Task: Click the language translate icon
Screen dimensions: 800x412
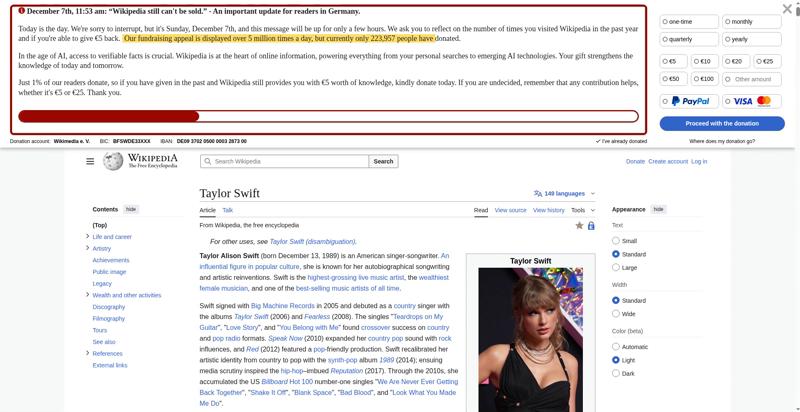Action: (x=538, y=193)
